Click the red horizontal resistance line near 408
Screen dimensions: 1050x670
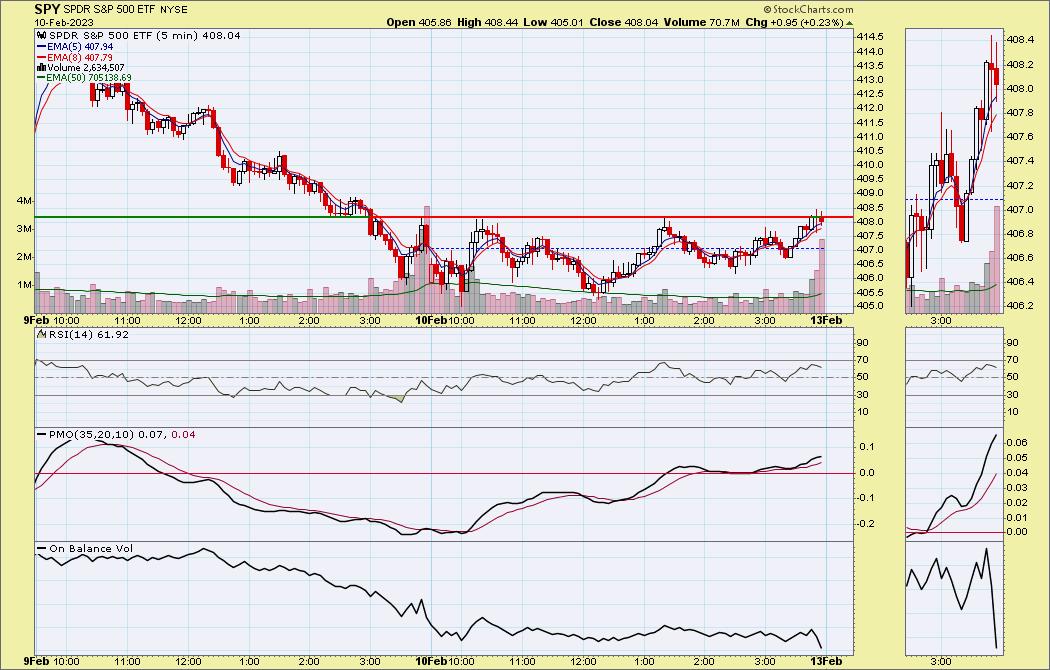point(613,217)
